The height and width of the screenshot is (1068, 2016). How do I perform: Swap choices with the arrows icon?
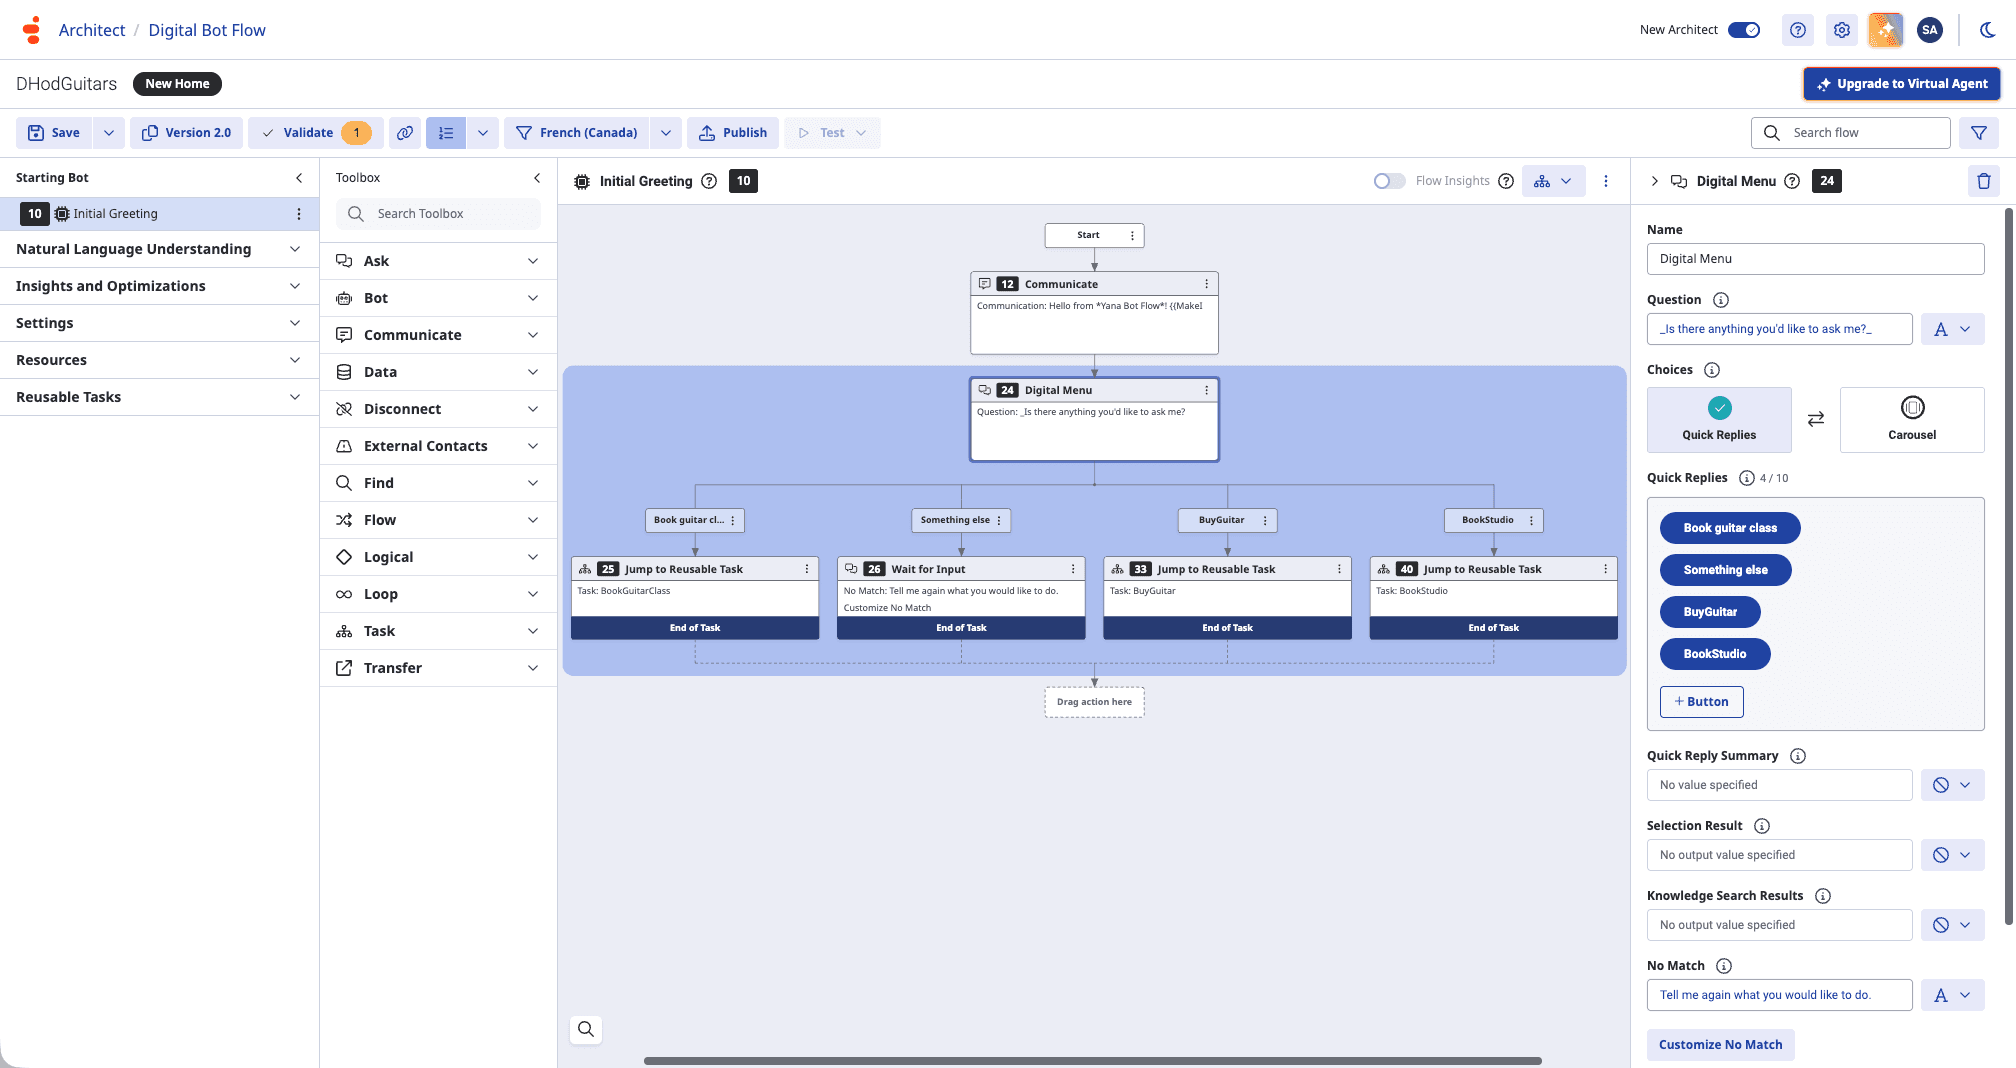(x=1816, y=419)
